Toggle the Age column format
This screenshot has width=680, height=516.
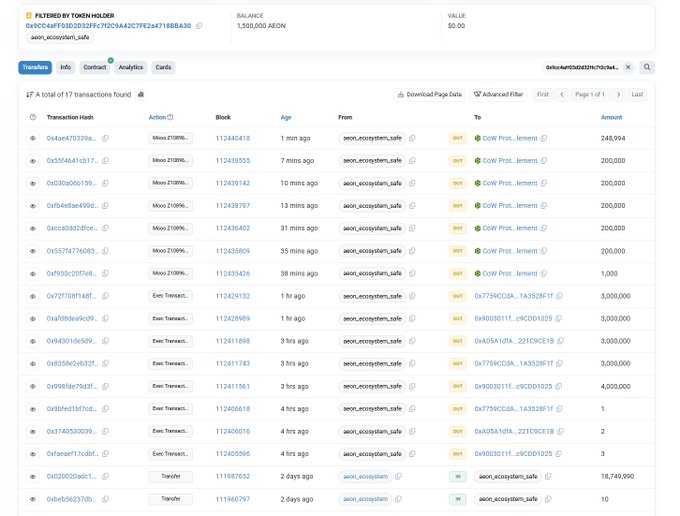pyautogui.click(x=286, y=117)
